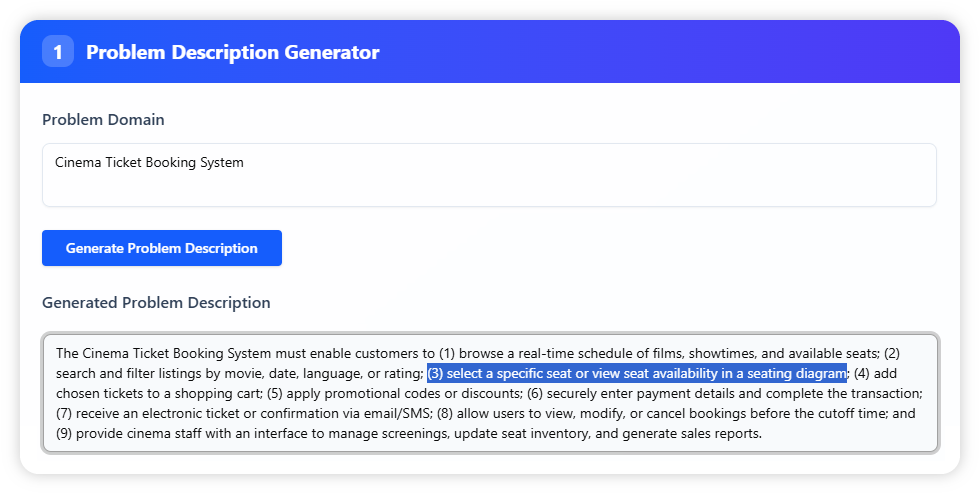Click the "Cinema Ticket Booking System" domain text
Viewport: 980px width, 499px height.
pos(149,162)
